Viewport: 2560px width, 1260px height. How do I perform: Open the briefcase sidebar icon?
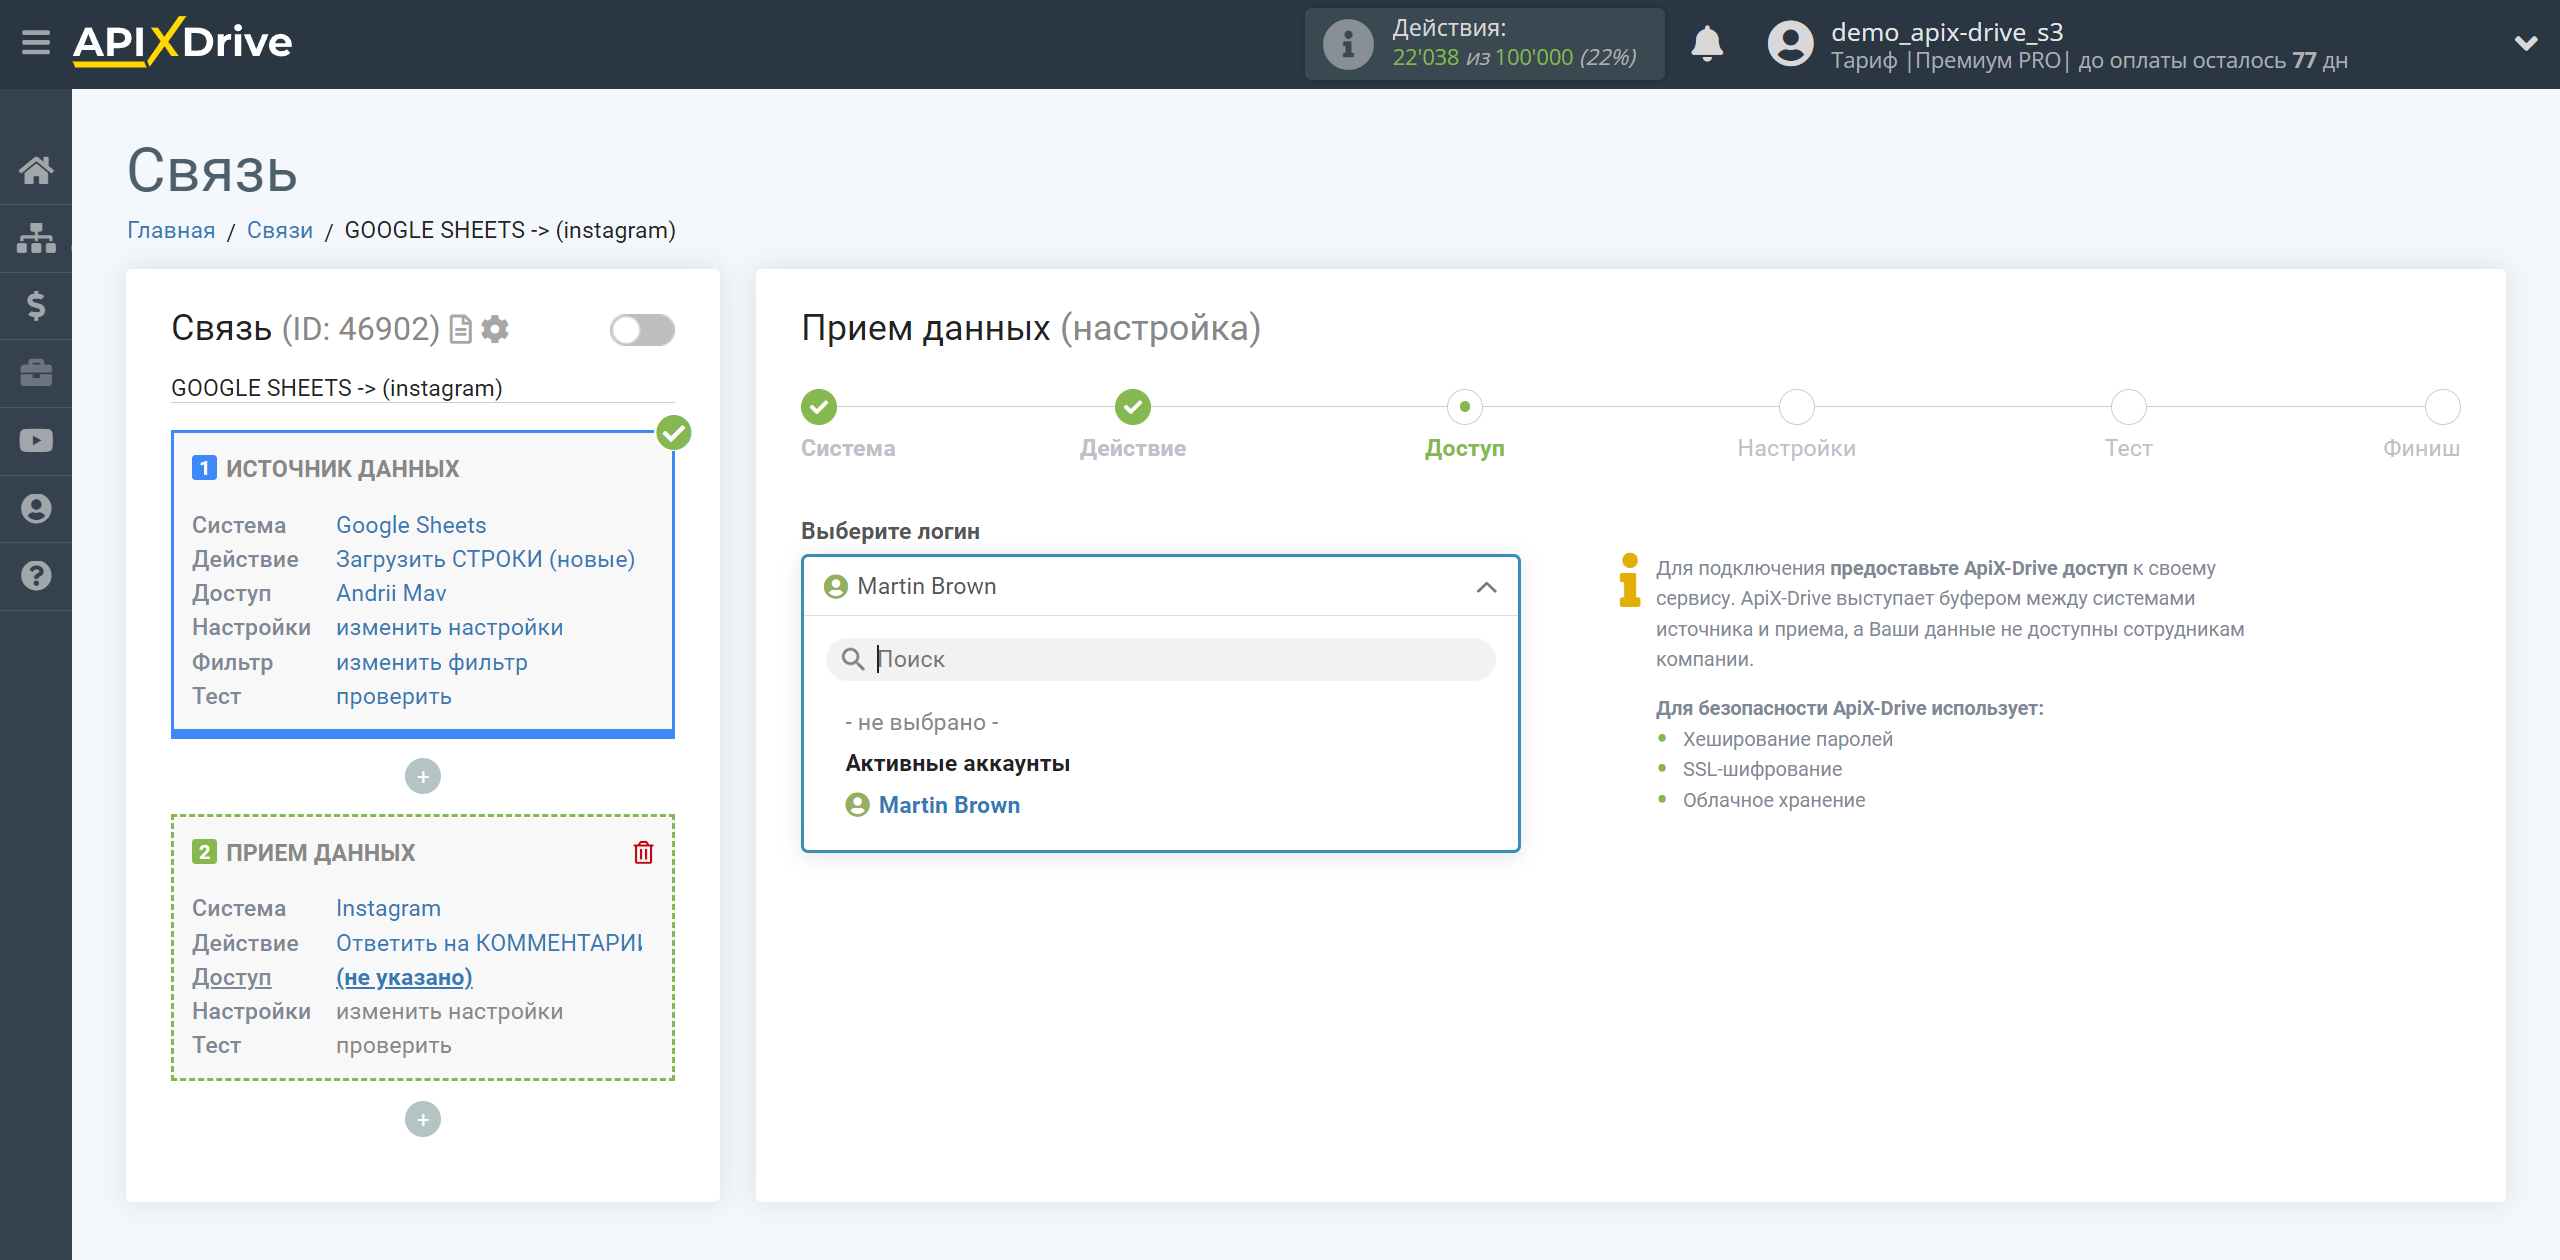[36, 373]
